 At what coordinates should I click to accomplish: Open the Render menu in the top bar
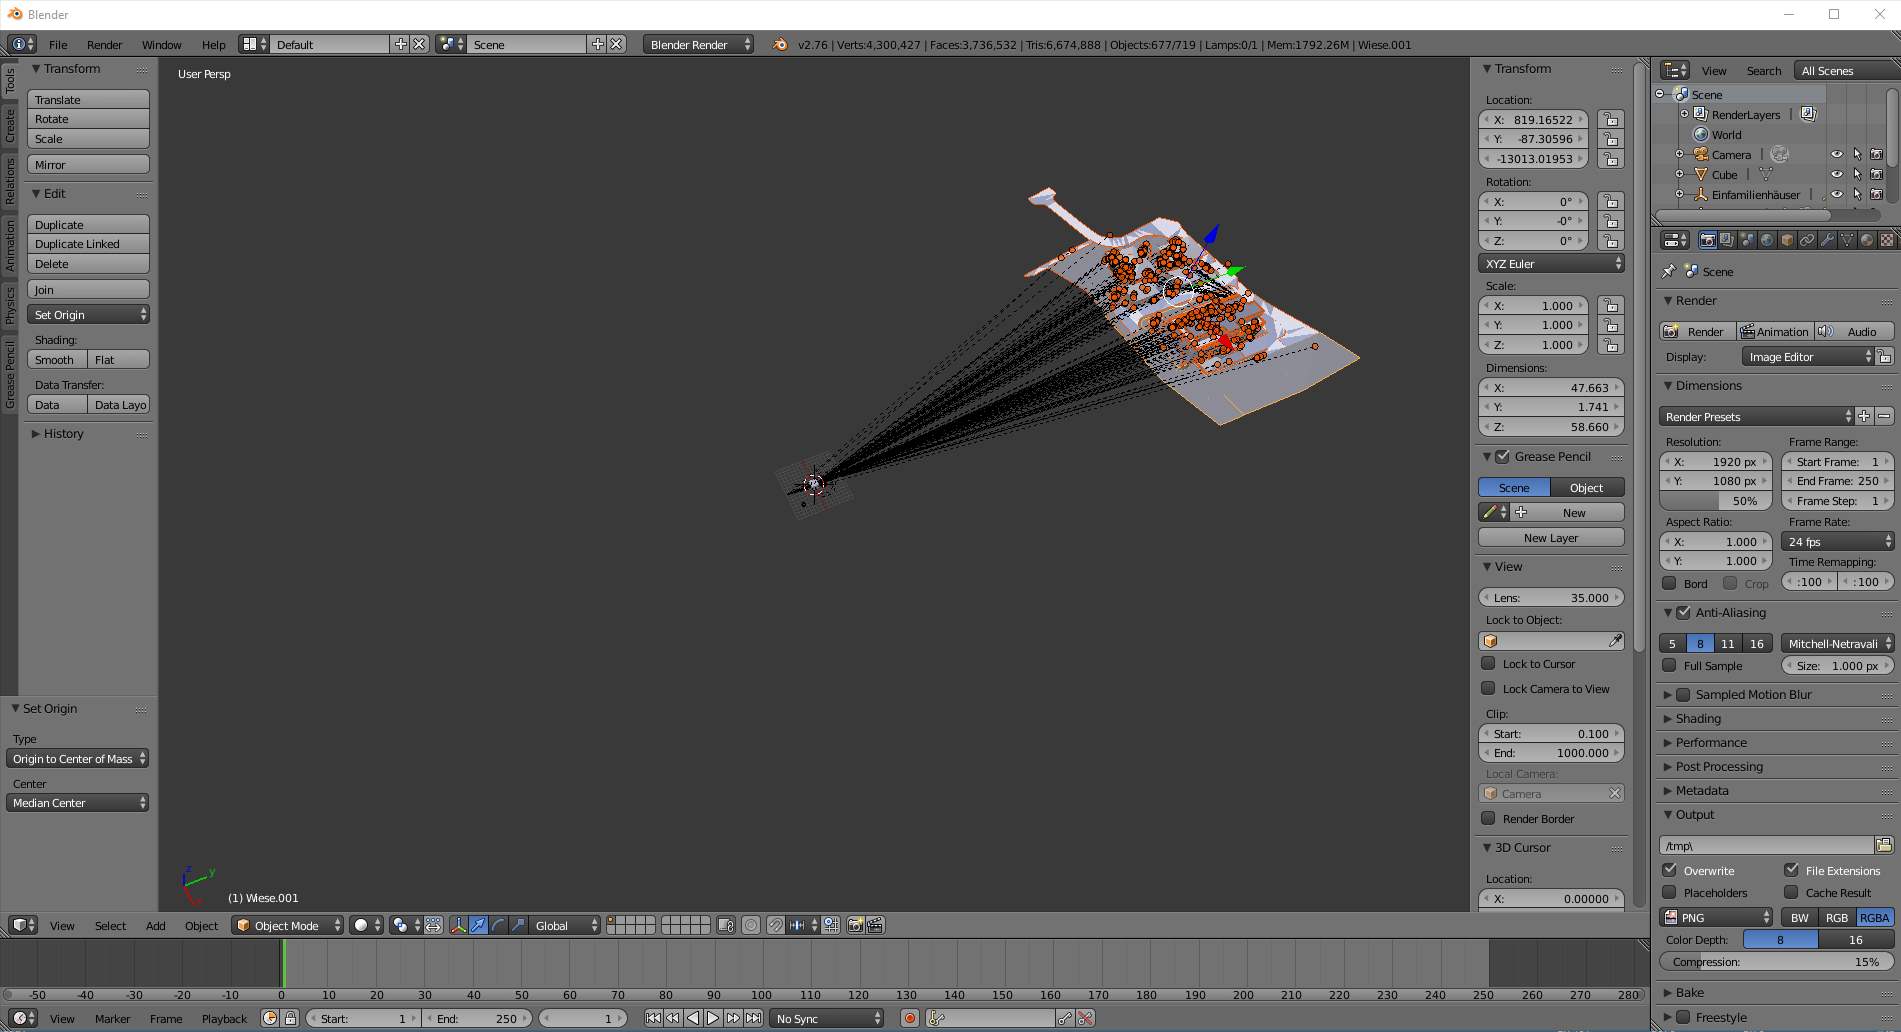(104, 44)
